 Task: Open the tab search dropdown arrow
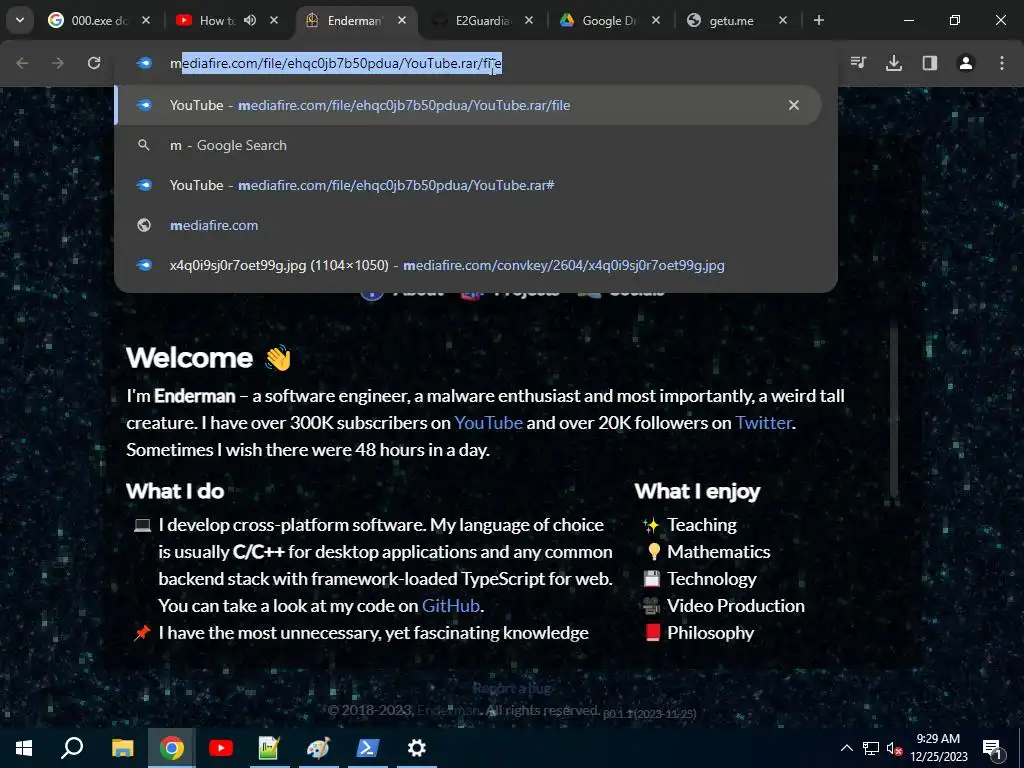click(20, 20)
